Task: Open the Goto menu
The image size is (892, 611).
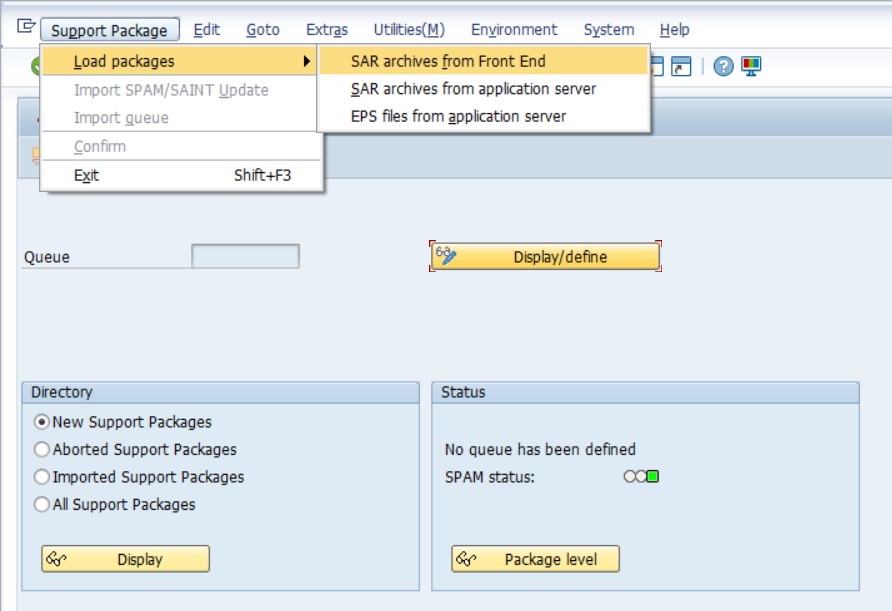Action: coord(263,30)
